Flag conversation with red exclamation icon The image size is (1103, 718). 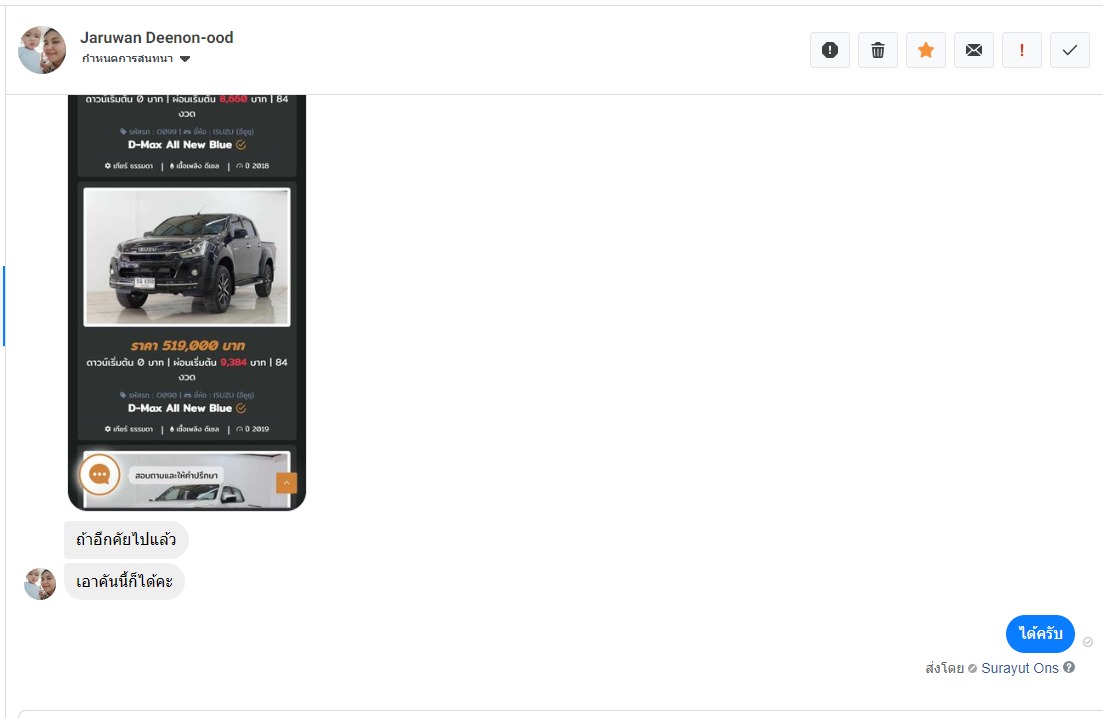[x=1021, y=50]
